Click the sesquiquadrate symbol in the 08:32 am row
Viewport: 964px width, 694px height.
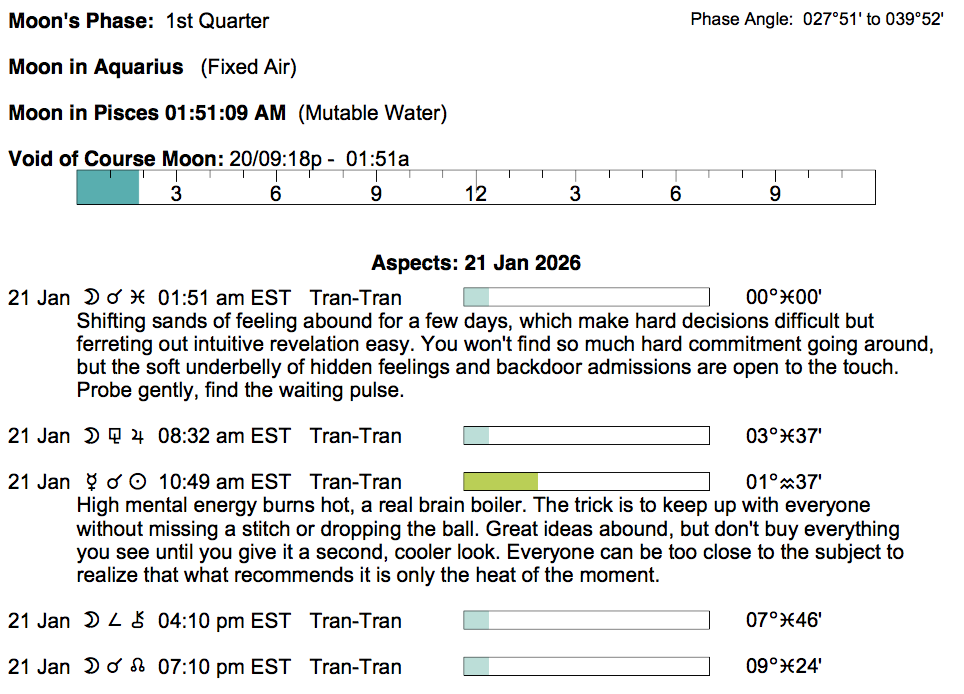pyautogui.click(x=116, y=436)
